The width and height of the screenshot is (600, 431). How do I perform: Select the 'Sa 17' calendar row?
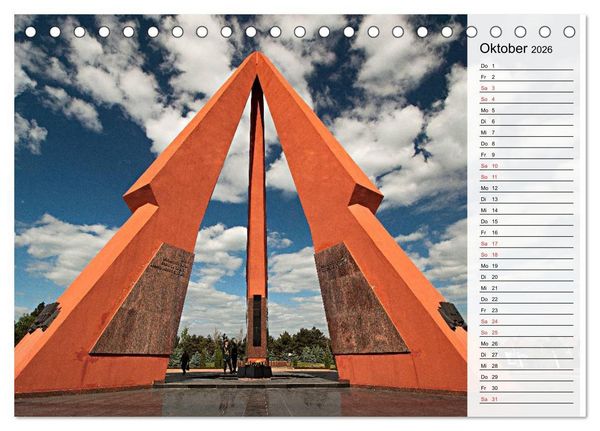[527, 243]
